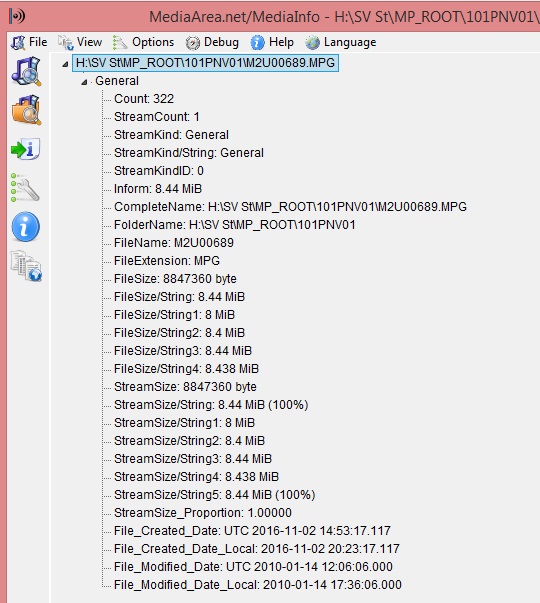Click the documents and globe sidebar icon
This screenshot has height=603, width=540.
point(26,266)
